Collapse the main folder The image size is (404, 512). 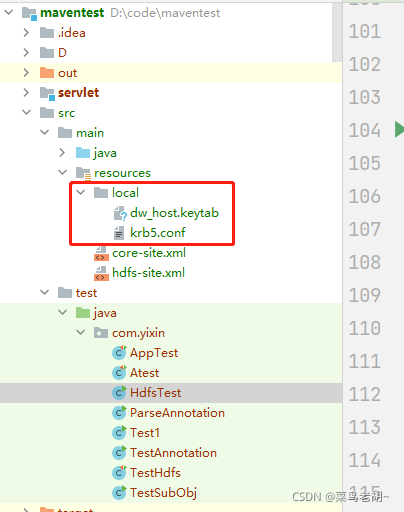[44, 132]
